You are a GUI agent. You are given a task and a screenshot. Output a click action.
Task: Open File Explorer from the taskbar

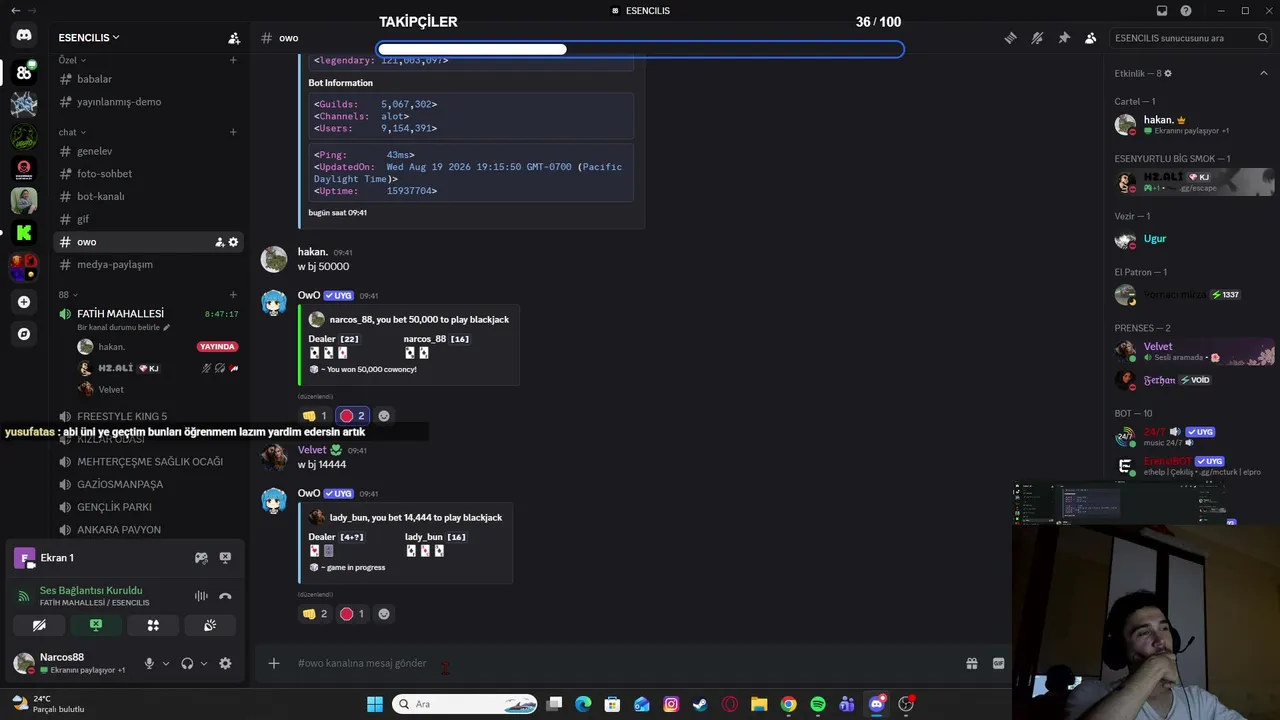pos(759,704)
